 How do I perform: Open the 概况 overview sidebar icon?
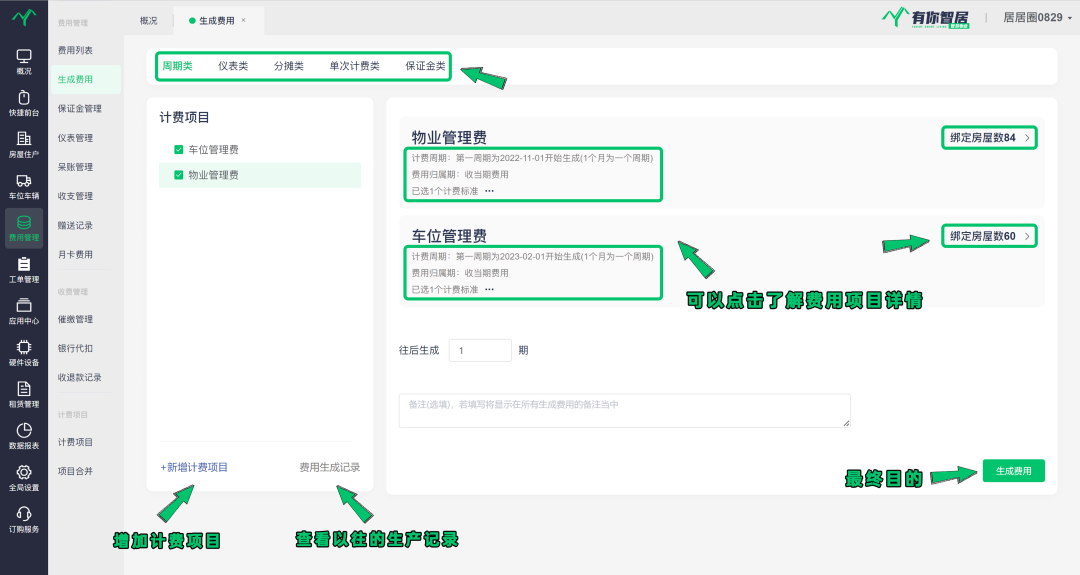tap(24, 57)
